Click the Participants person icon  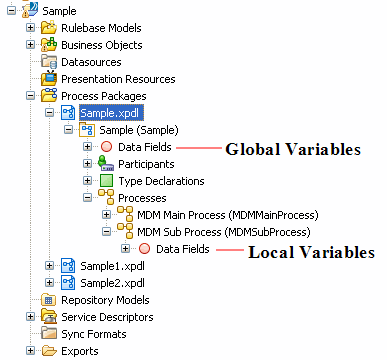click(106, 163)
